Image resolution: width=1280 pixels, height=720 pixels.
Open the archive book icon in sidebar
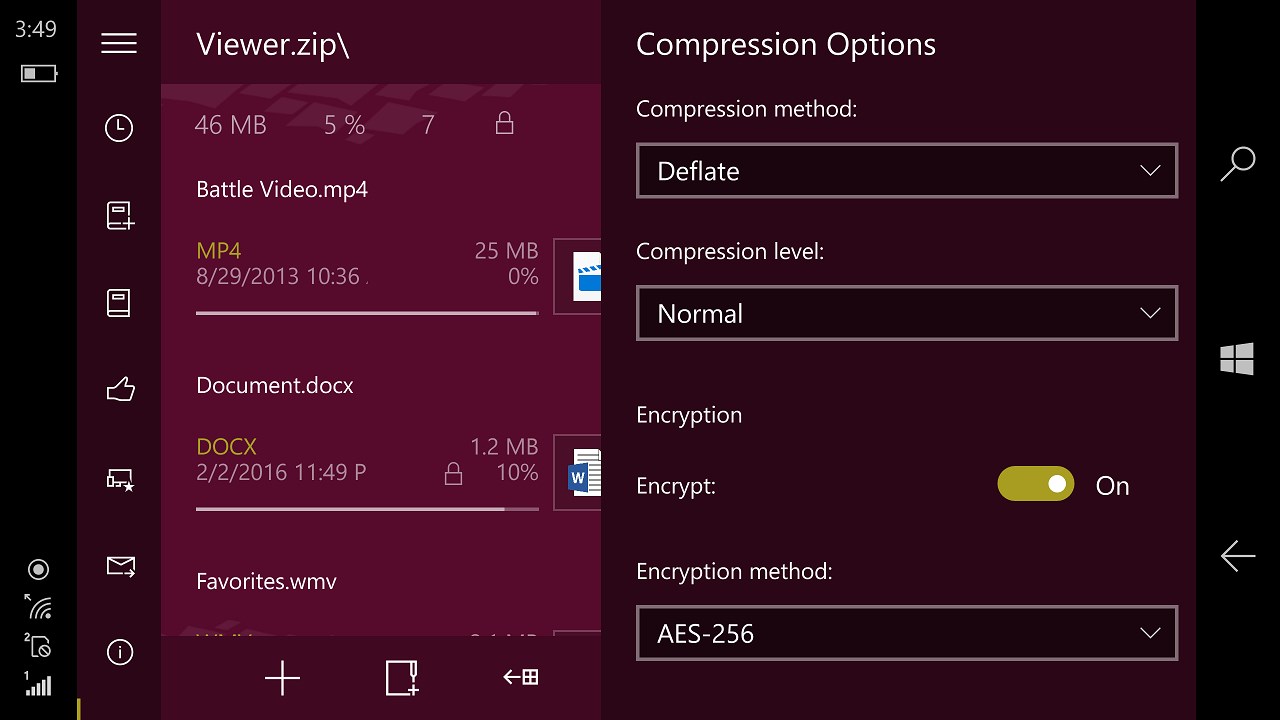(119, 303)
